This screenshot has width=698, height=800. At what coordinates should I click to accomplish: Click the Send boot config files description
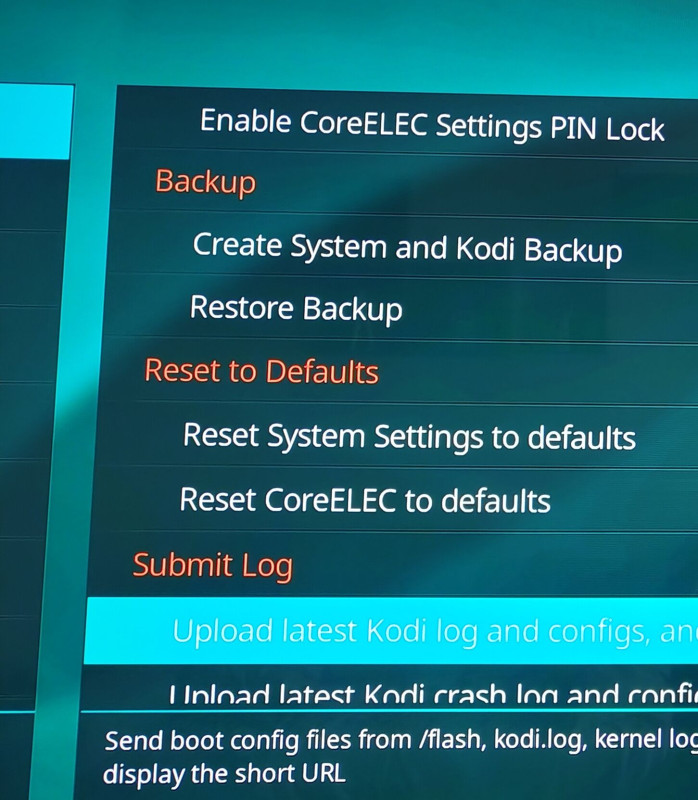tap(401, 740)
